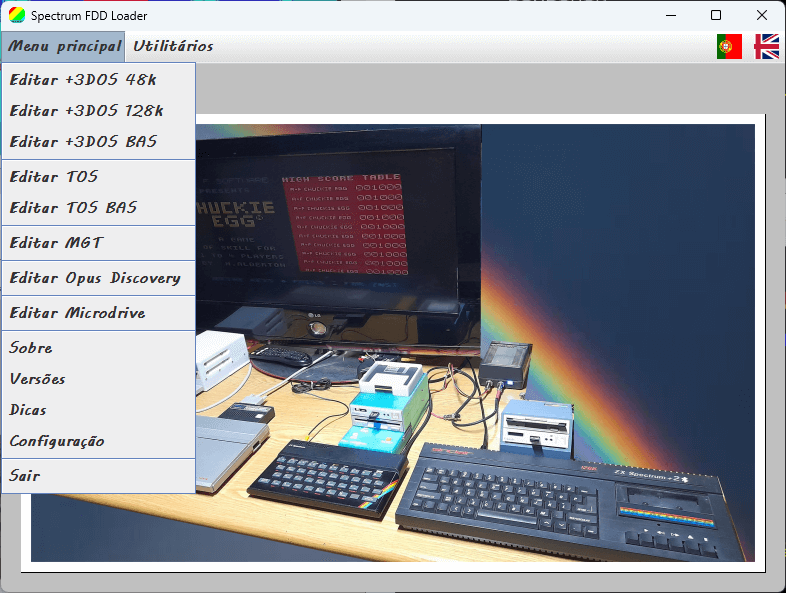This screenshot has height=593, width=786.
Task: Show Versões from the menu
Action: pyautogui.click(x=99, y=379)
